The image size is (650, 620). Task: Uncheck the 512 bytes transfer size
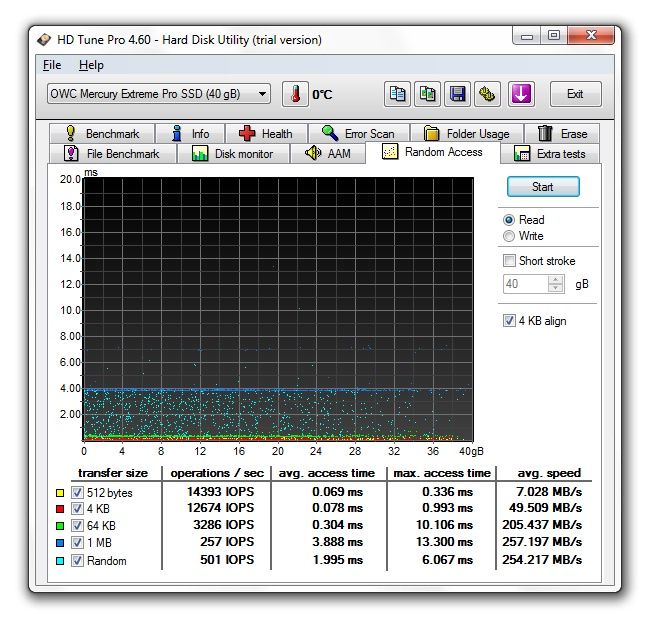77,492
